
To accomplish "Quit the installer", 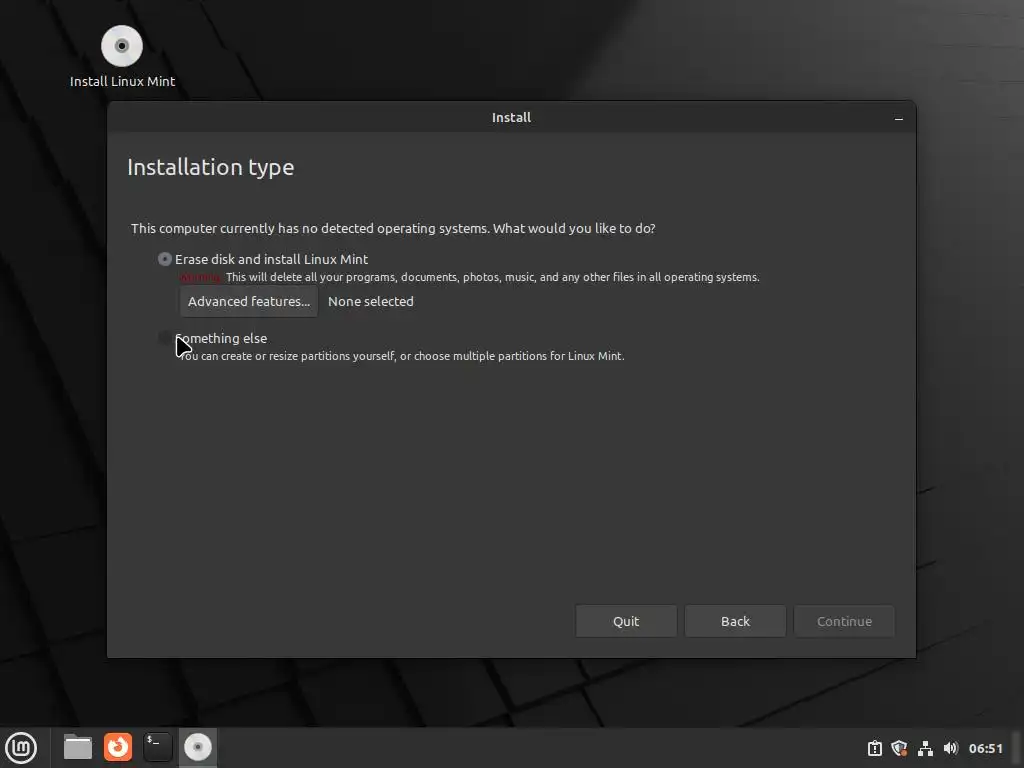I will (626, 621).
